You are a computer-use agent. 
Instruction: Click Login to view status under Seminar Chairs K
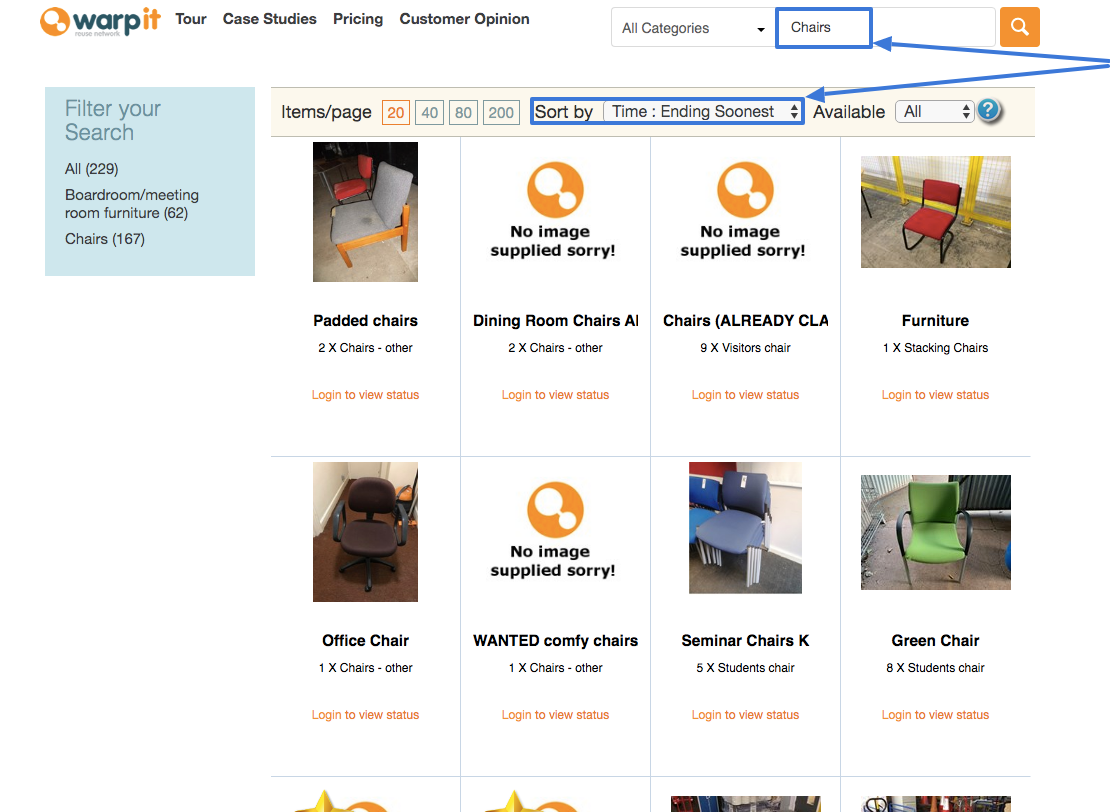click(x=745, y=715)
